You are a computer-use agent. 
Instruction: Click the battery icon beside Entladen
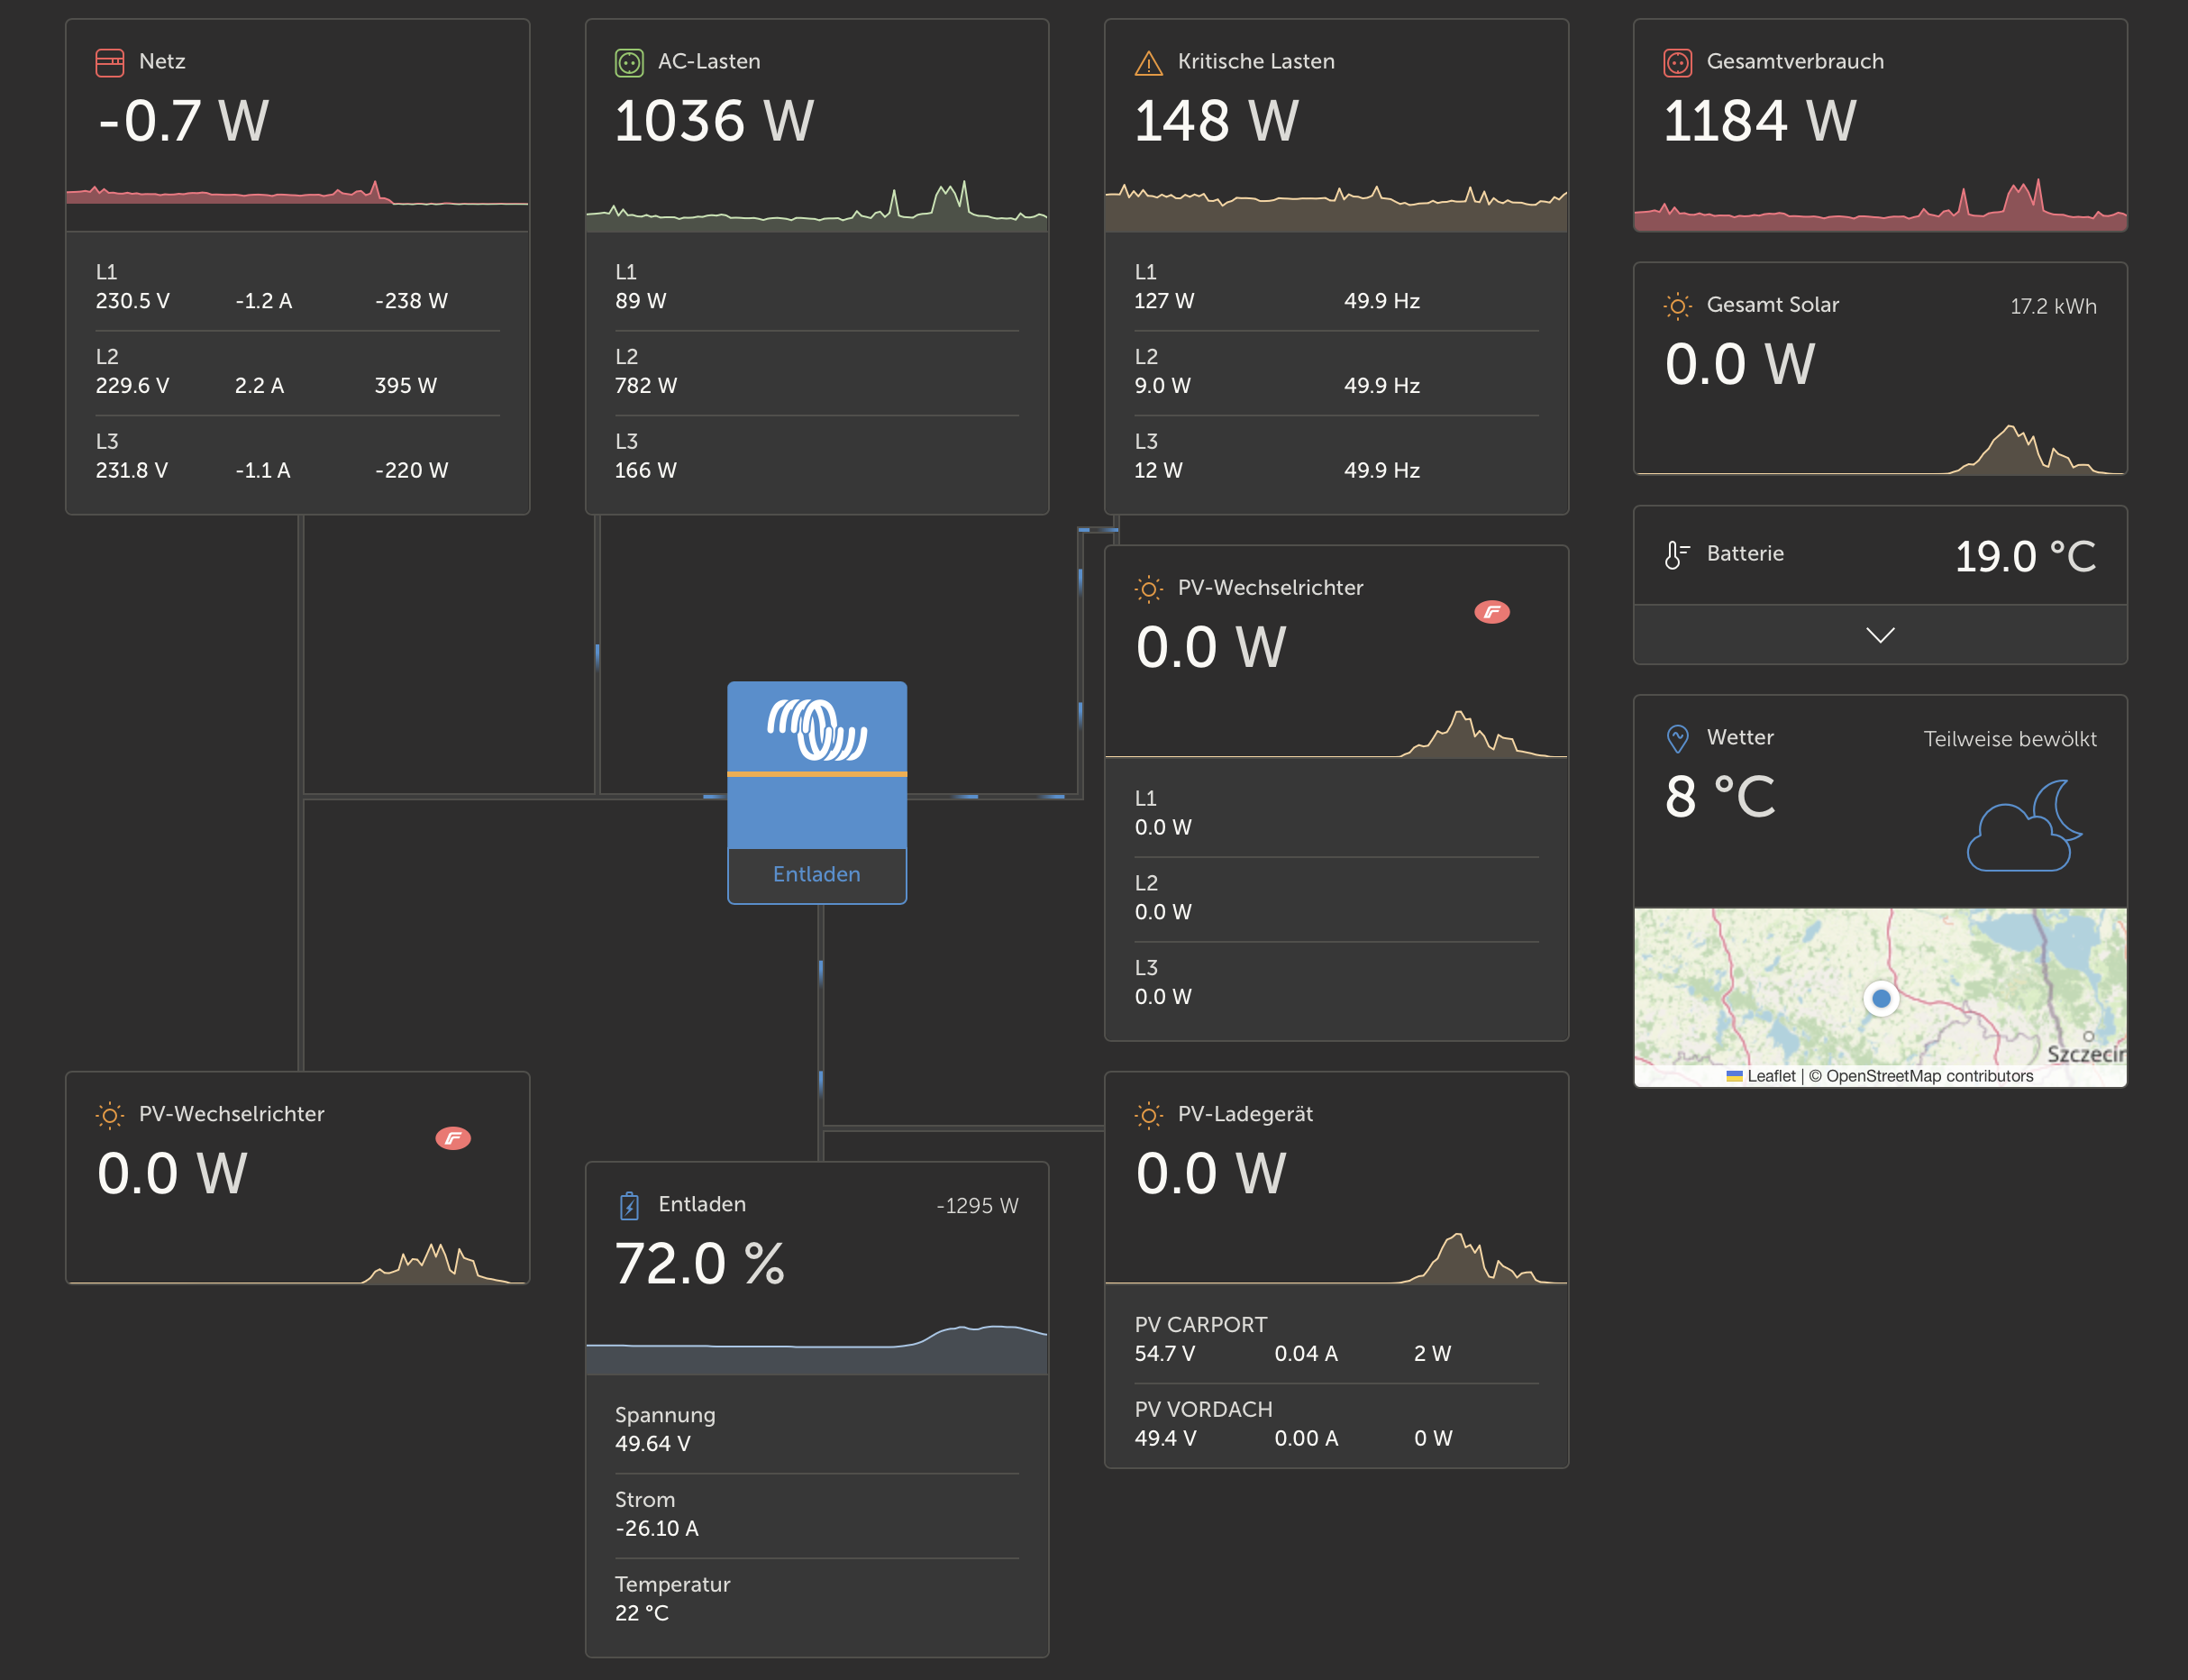(629, 1206)
